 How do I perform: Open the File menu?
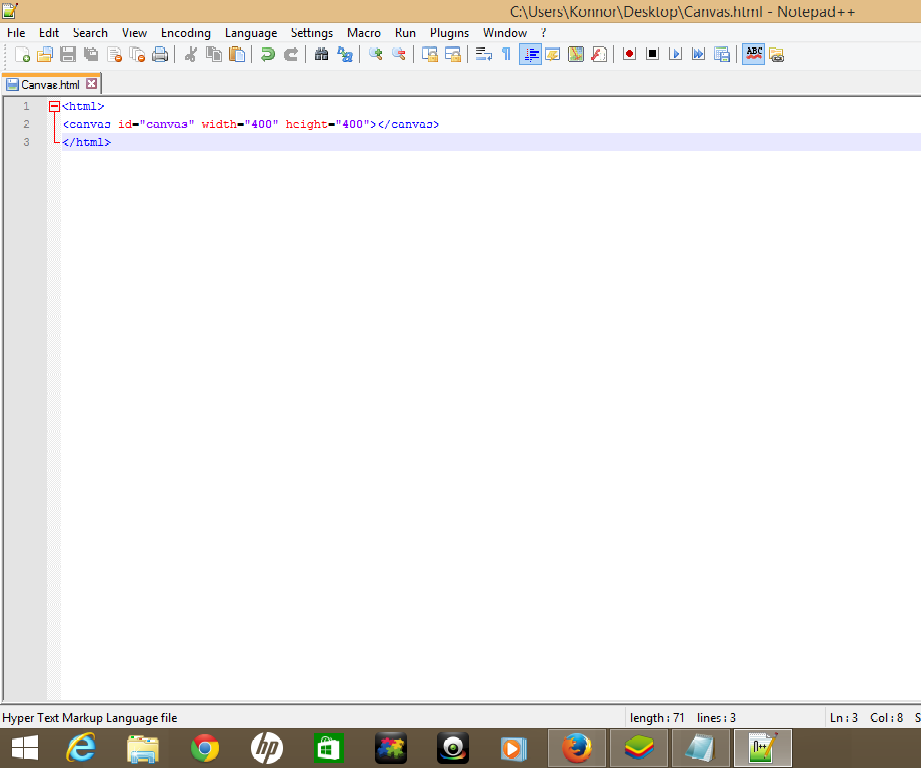pos(16,33)
